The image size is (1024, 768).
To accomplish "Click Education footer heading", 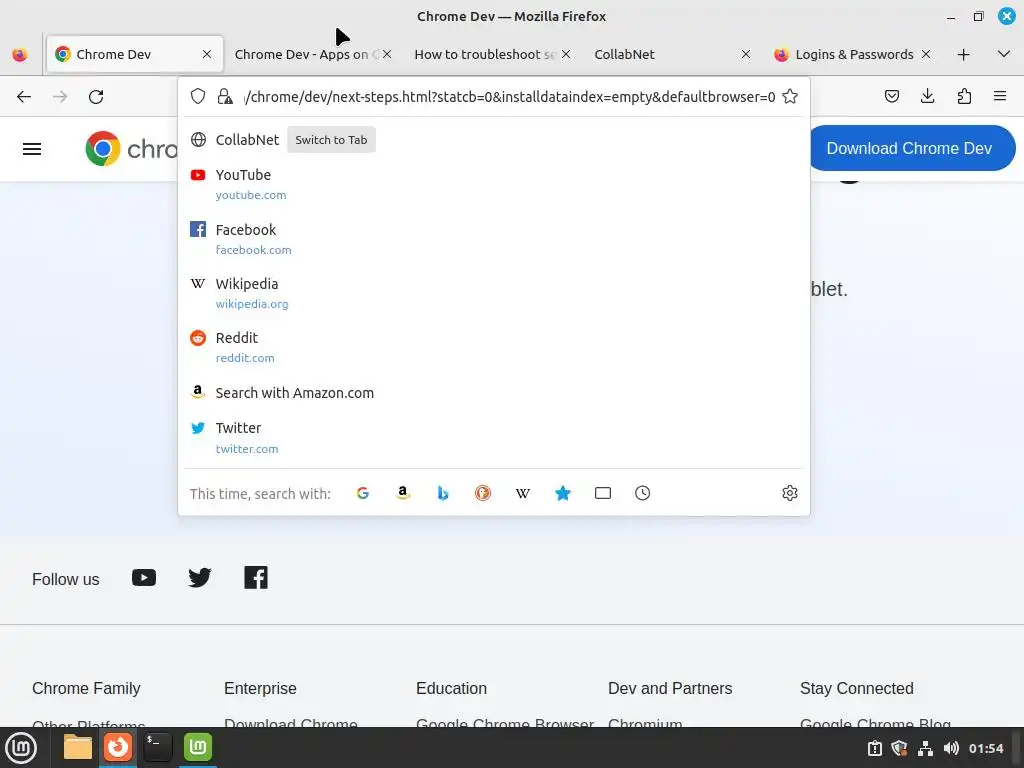I will point(451,688).
